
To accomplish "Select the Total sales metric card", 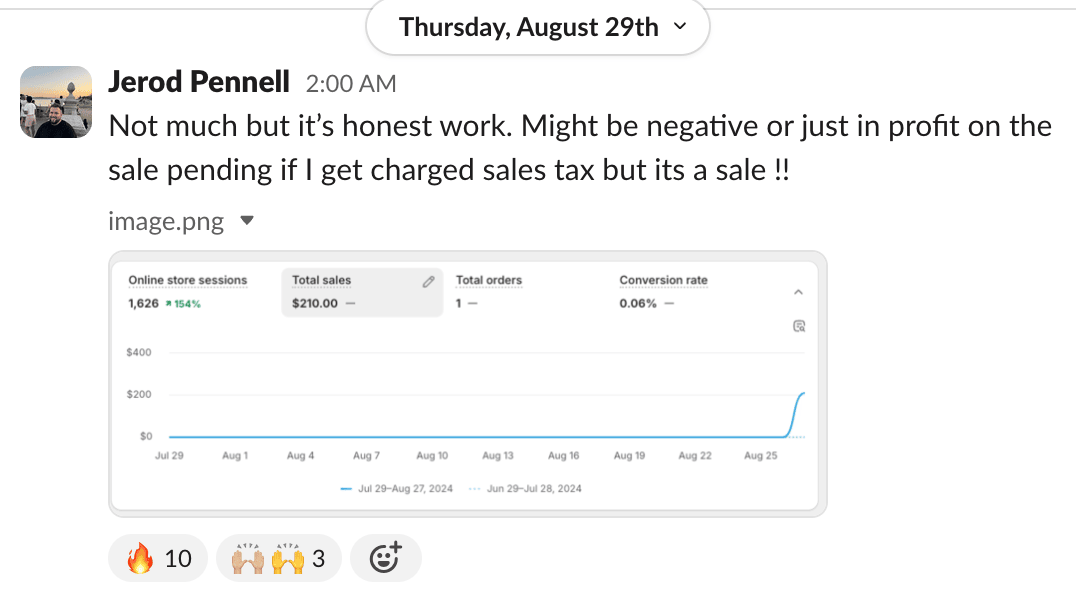I will pyautogui.click(x=360, y=292).
